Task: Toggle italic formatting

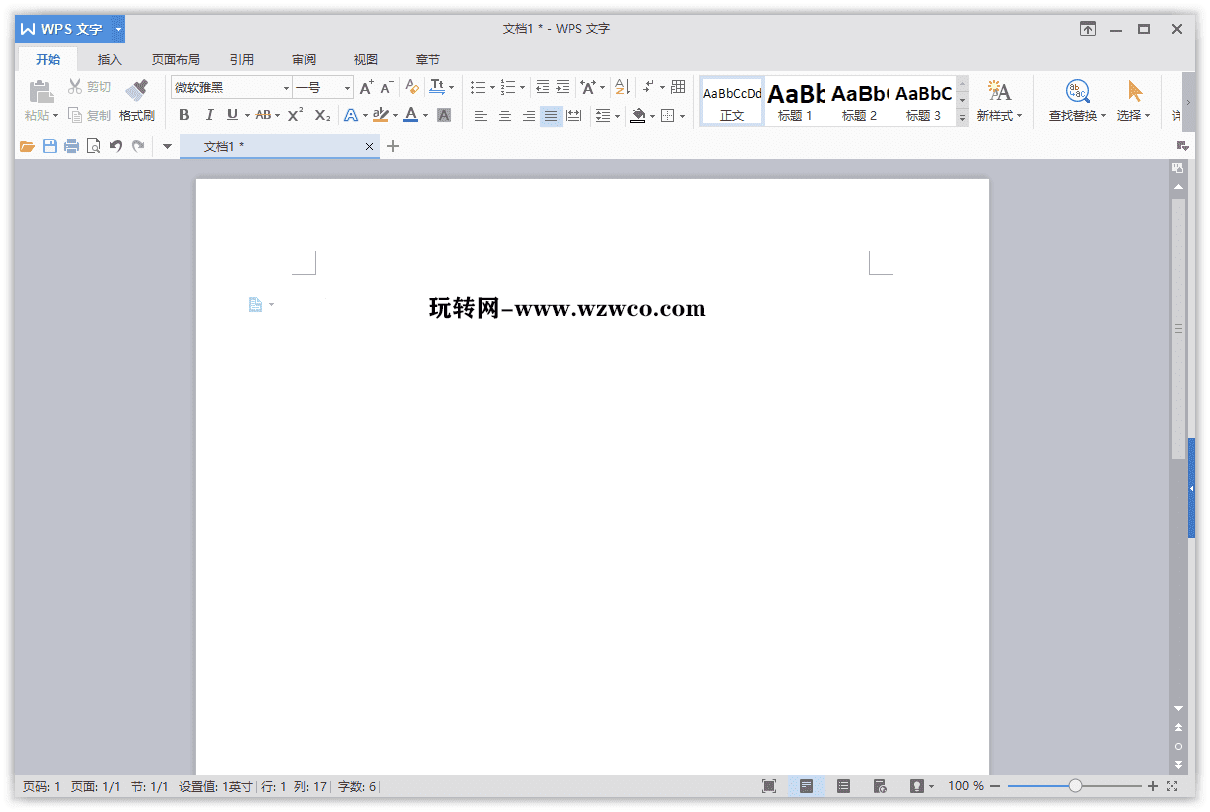Action: click(209, 115)
